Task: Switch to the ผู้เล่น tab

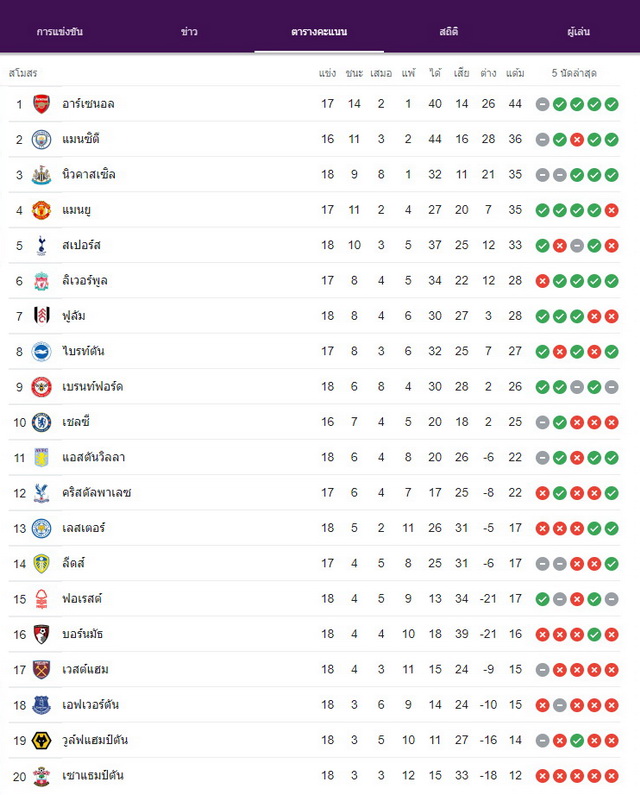Action: pyautogui.click(x=579, y=31)
